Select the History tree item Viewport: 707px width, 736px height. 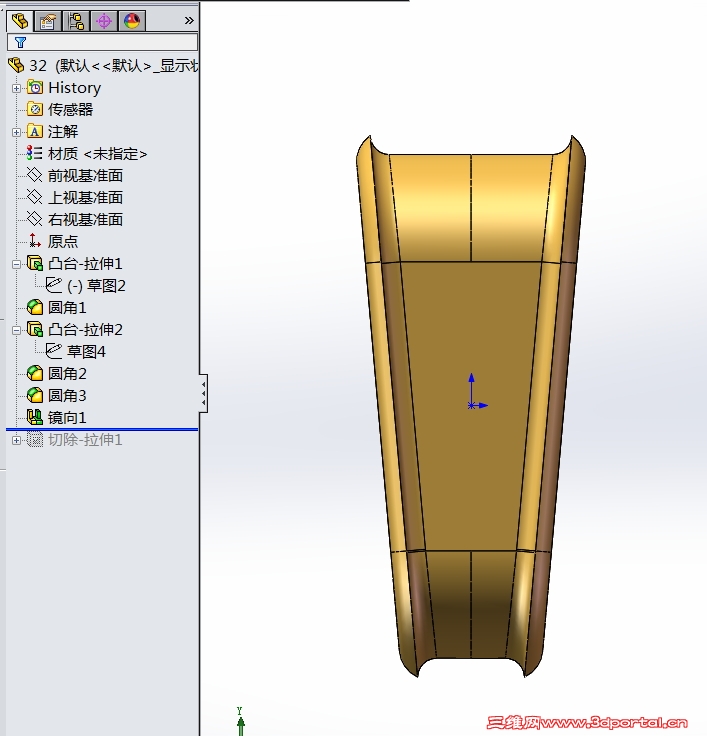pos(75,88)
